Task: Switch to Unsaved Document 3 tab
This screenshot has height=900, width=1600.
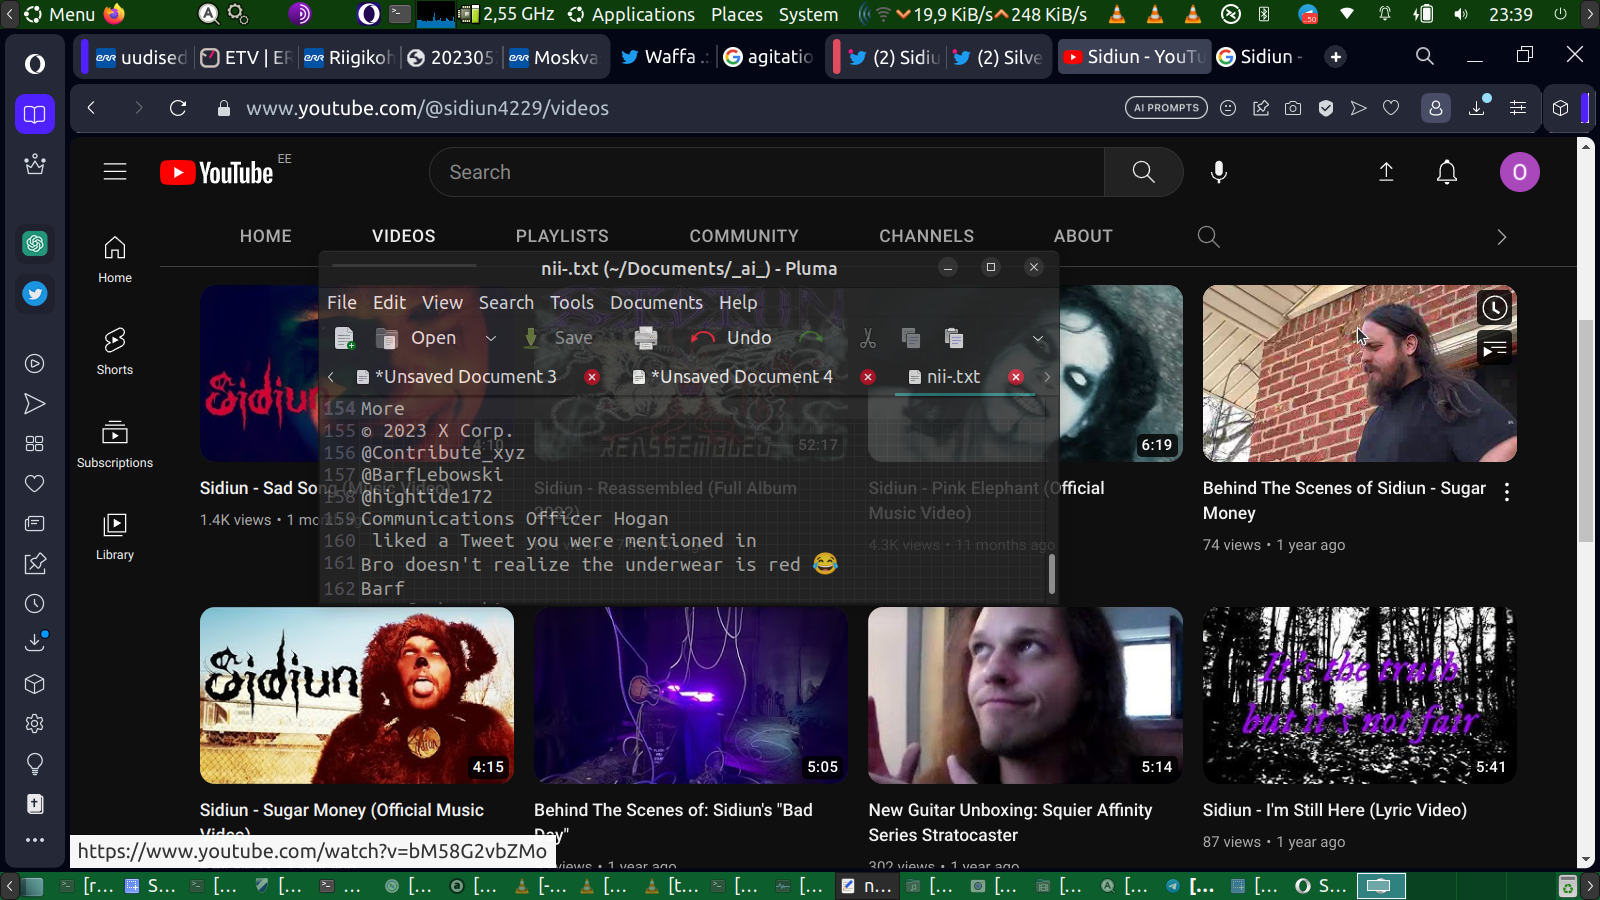Action: 466,377
